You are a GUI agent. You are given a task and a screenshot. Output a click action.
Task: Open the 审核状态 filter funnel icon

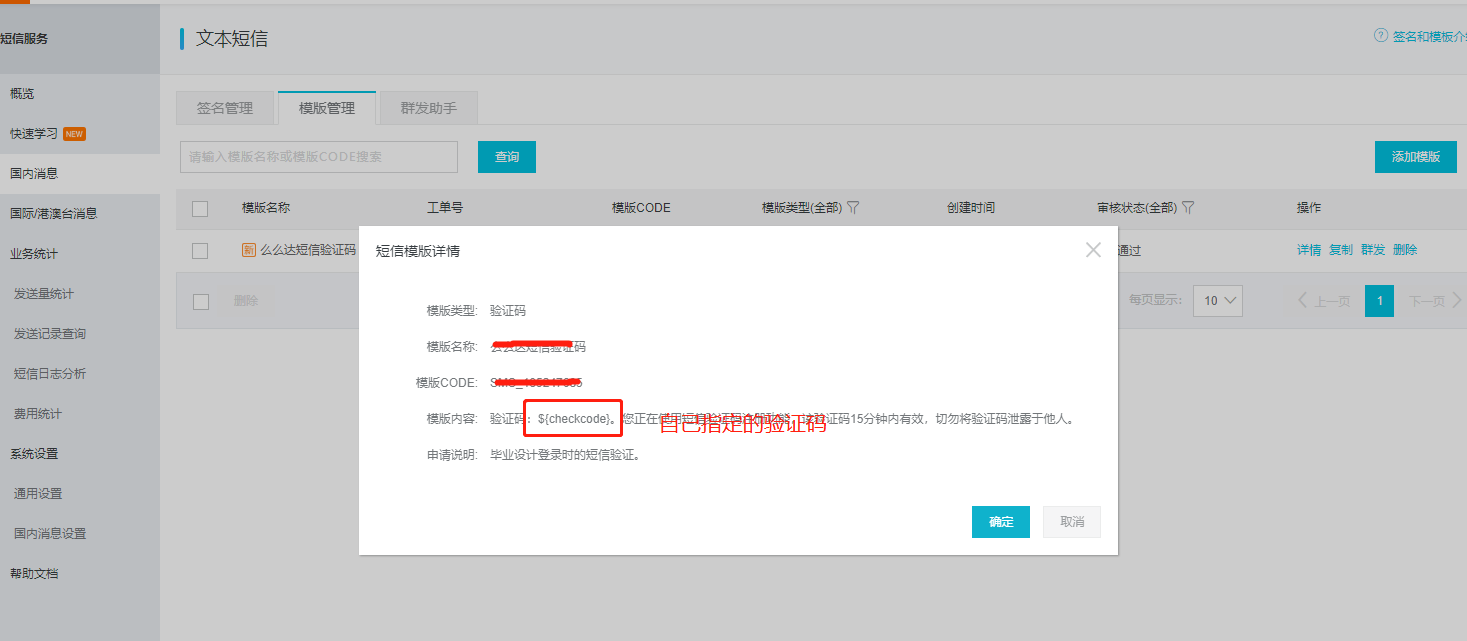[x=1188, y=208]
